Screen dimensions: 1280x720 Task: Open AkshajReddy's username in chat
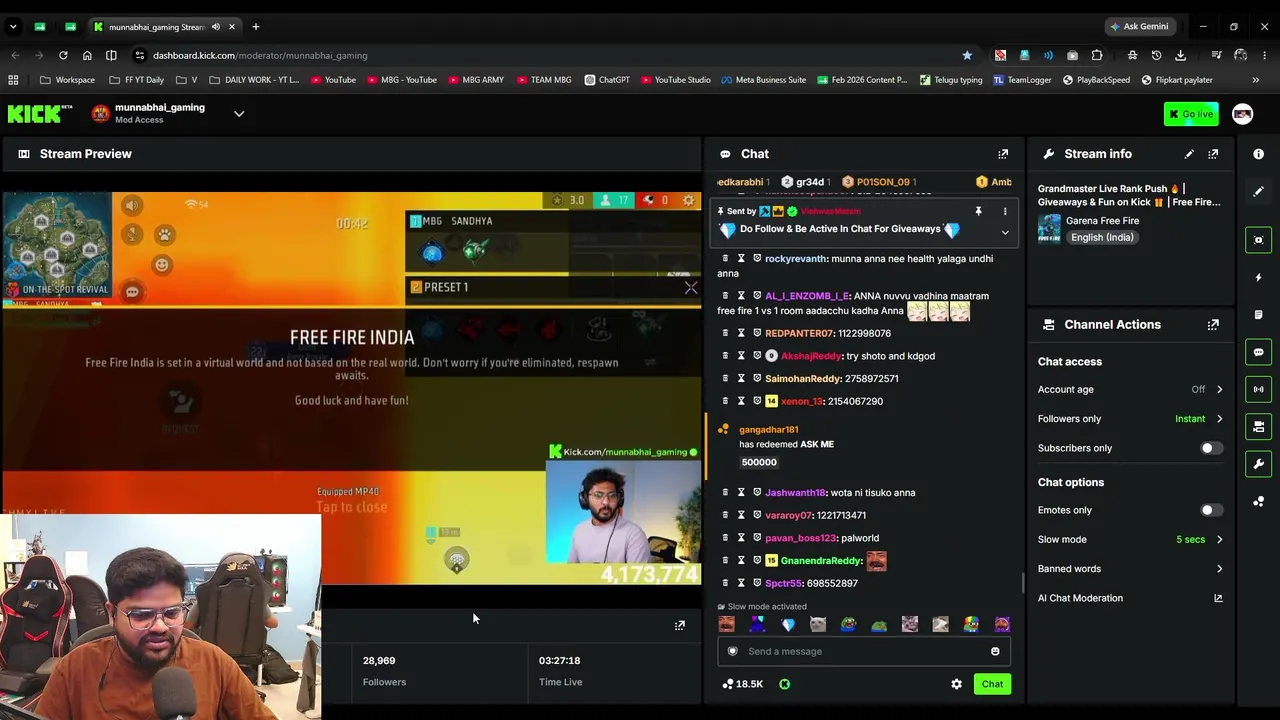coord(811,356)
